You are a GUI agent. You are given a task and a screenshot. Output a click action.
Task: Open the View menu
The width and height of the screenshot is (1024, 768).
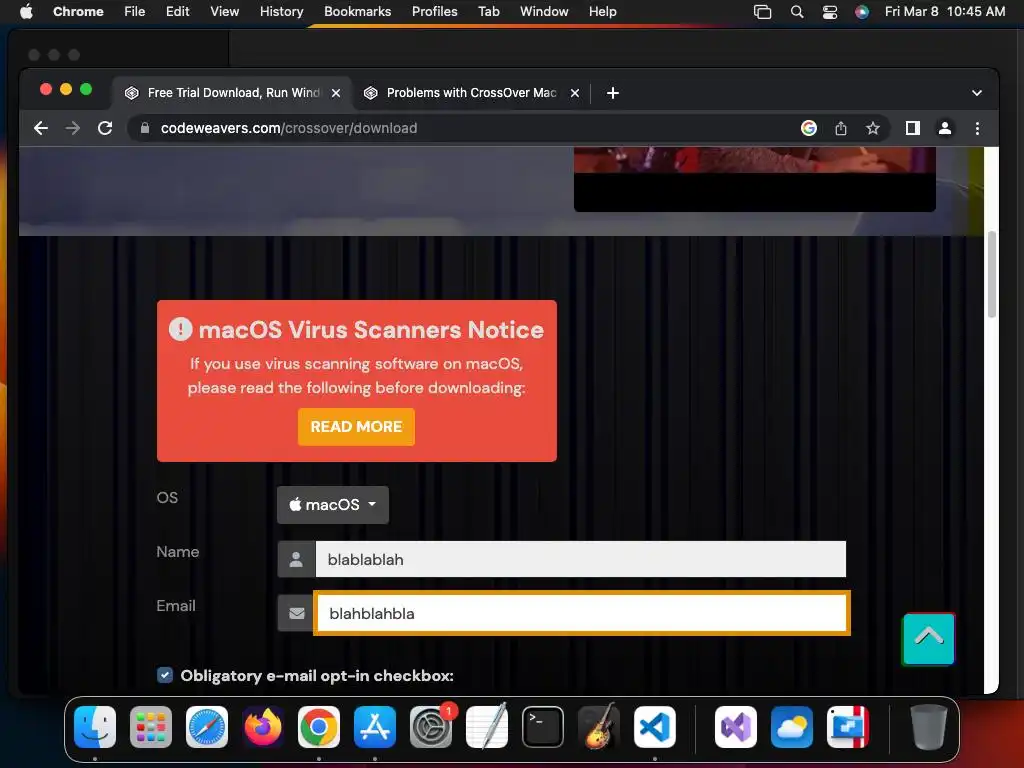coord(224,11)
